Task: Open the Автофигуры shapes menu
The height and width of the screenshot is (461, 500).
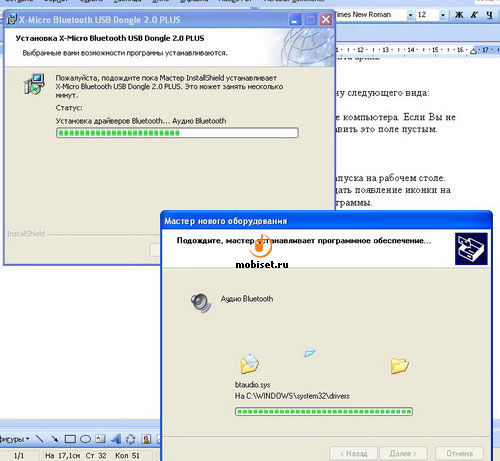Action: (x=14, y=439)
